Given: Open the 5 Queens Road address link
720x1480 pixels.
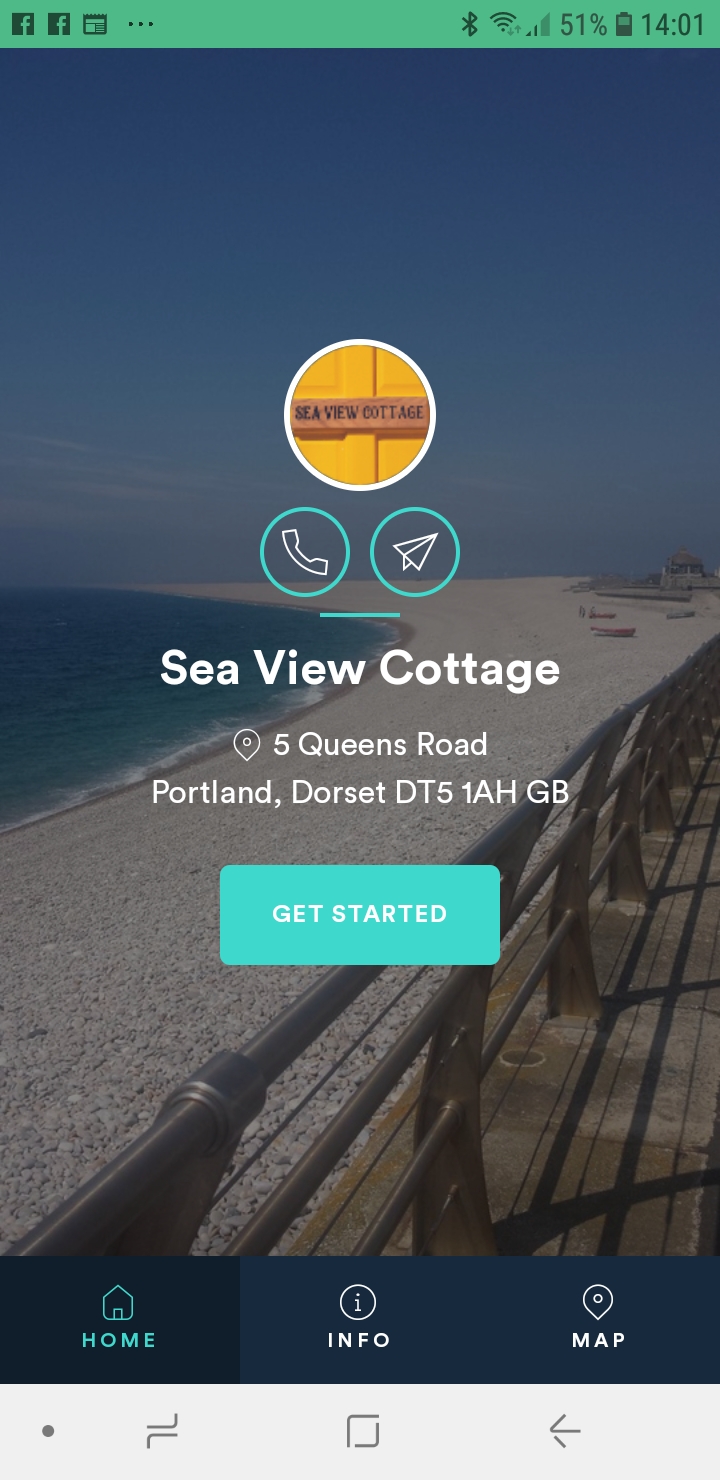Looking at the screenshot, I should (380, 744).
